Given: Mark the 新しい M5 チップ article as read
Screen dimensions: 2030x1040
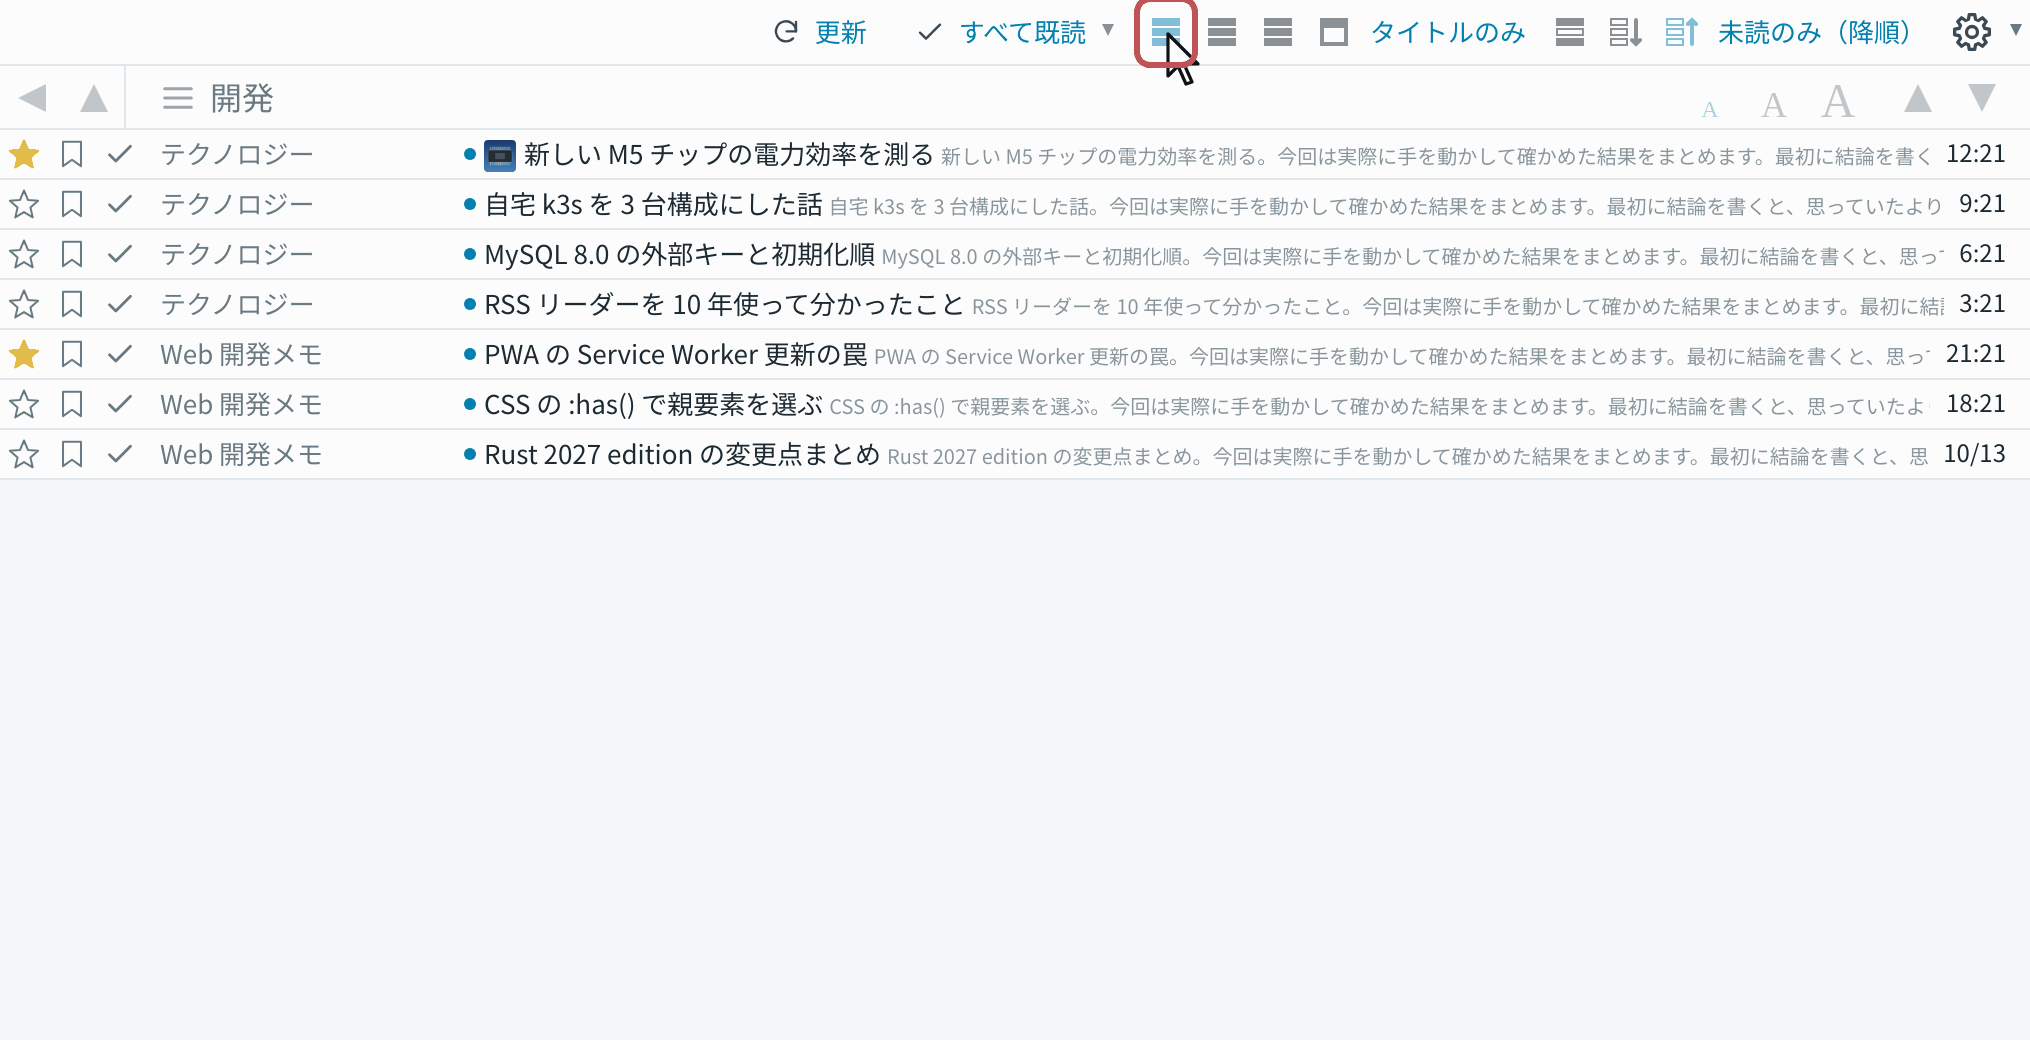Looking at the screenshot, I should tap(120, 154).
